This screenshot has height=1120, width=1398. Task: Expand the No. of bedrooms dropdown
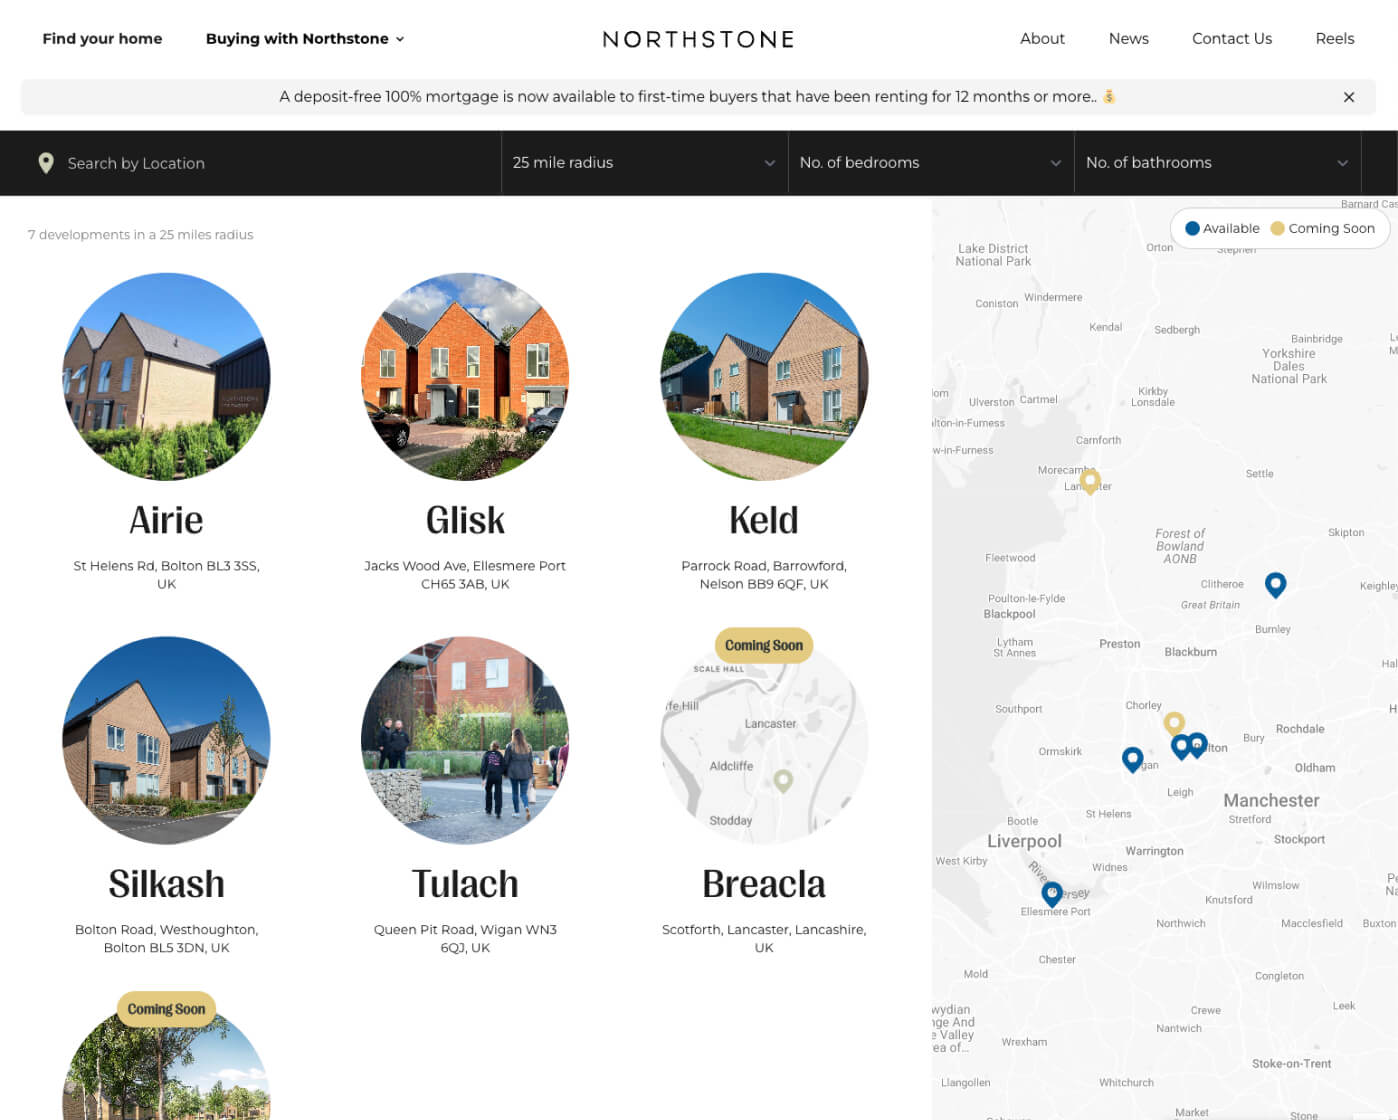[x=930, y=162]
